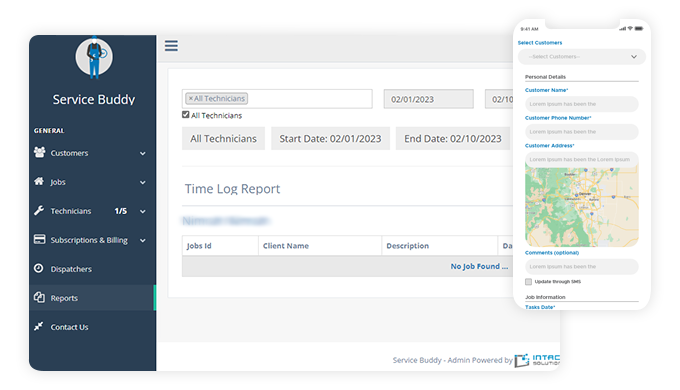
Task: Click the Time Log Report heading
Action: 232,189
